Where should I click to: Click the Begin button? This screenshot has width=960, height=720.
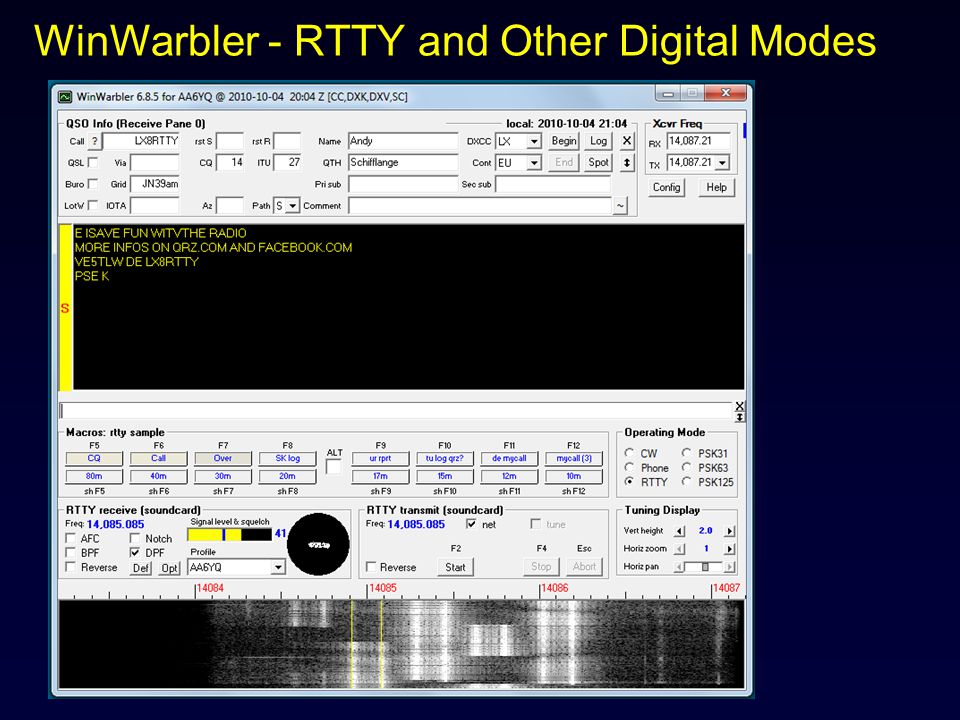[x=564, y=141]
